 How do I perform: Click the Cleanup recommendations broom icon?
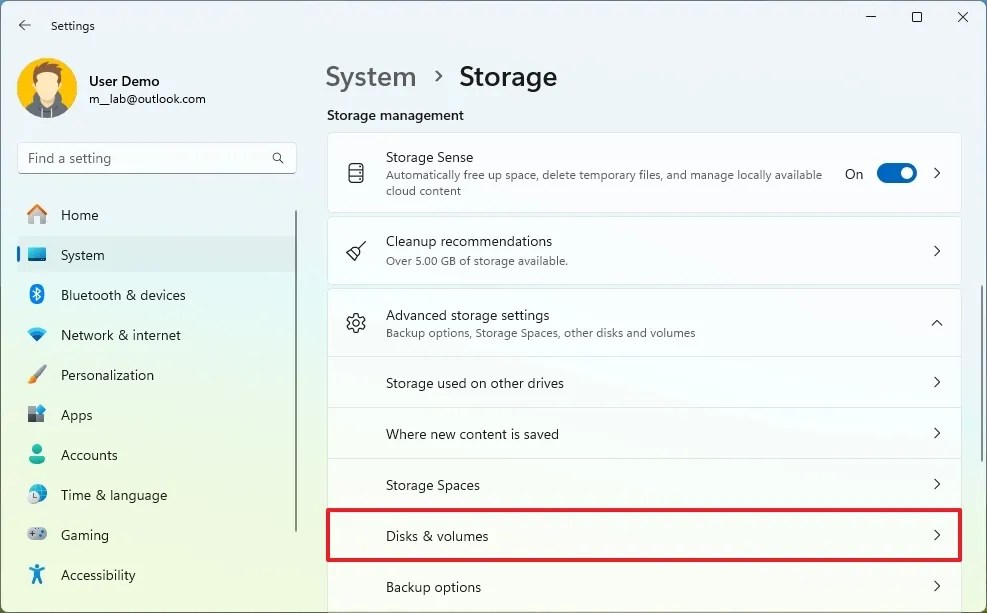(356, 251)
